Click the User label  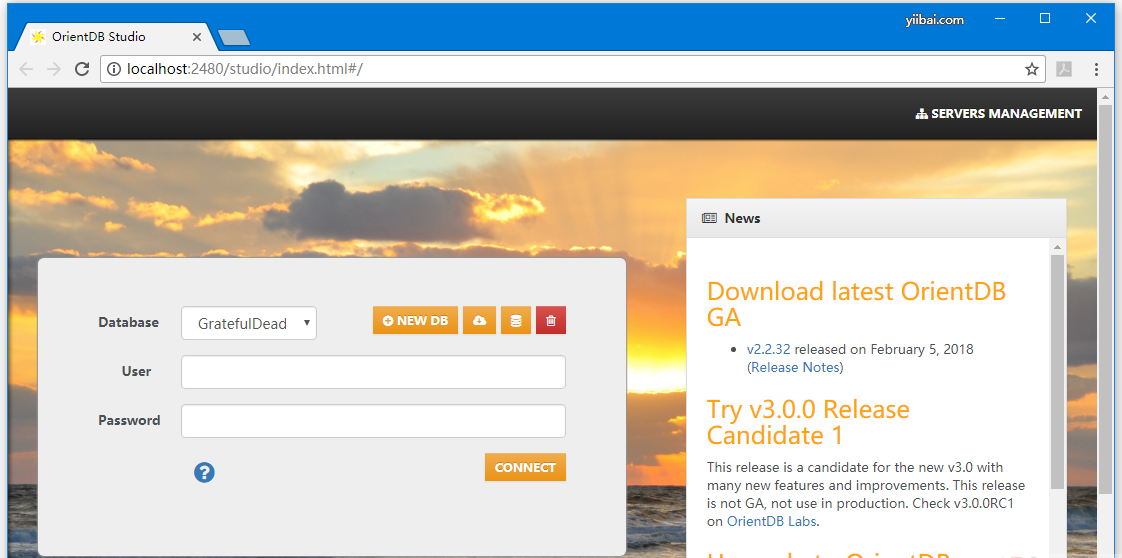point(136,371)
